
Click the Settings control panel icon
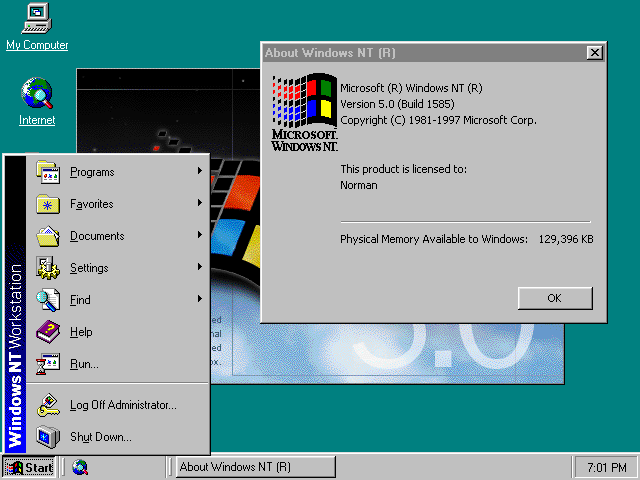[49, 268]
